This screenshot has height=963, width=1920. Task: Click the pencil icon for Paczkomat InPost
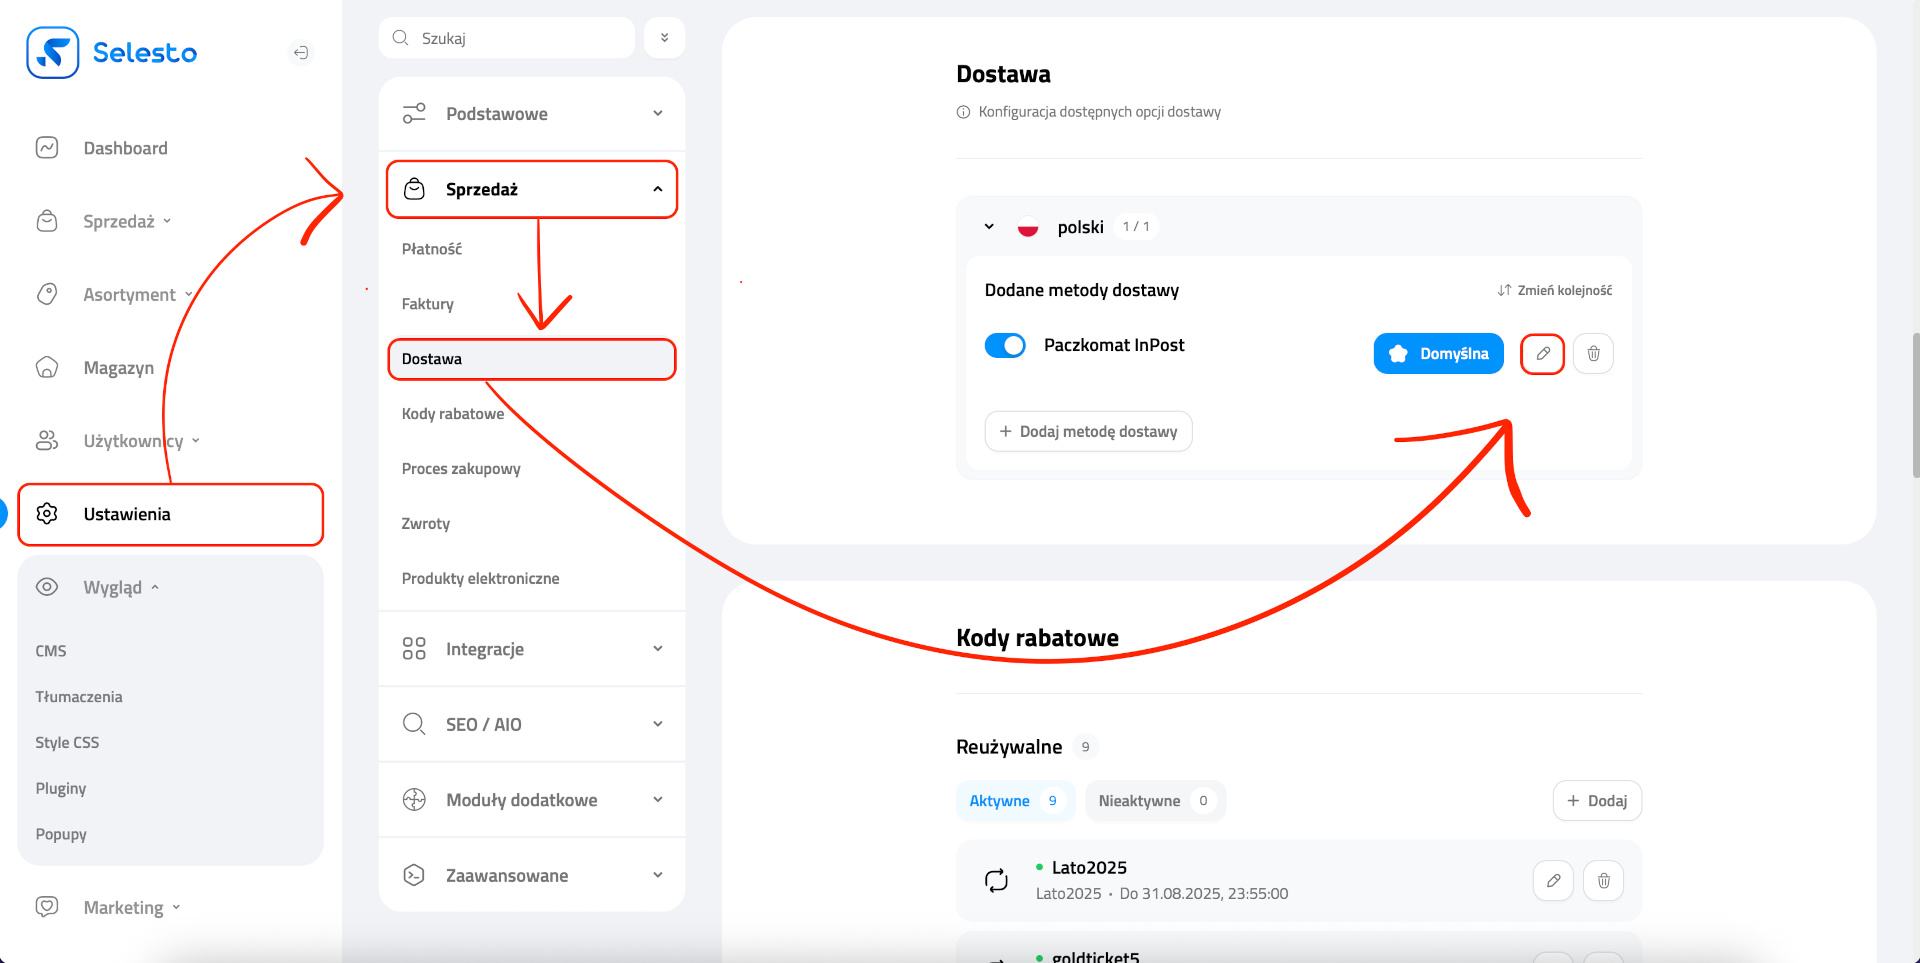[1542, 353]
